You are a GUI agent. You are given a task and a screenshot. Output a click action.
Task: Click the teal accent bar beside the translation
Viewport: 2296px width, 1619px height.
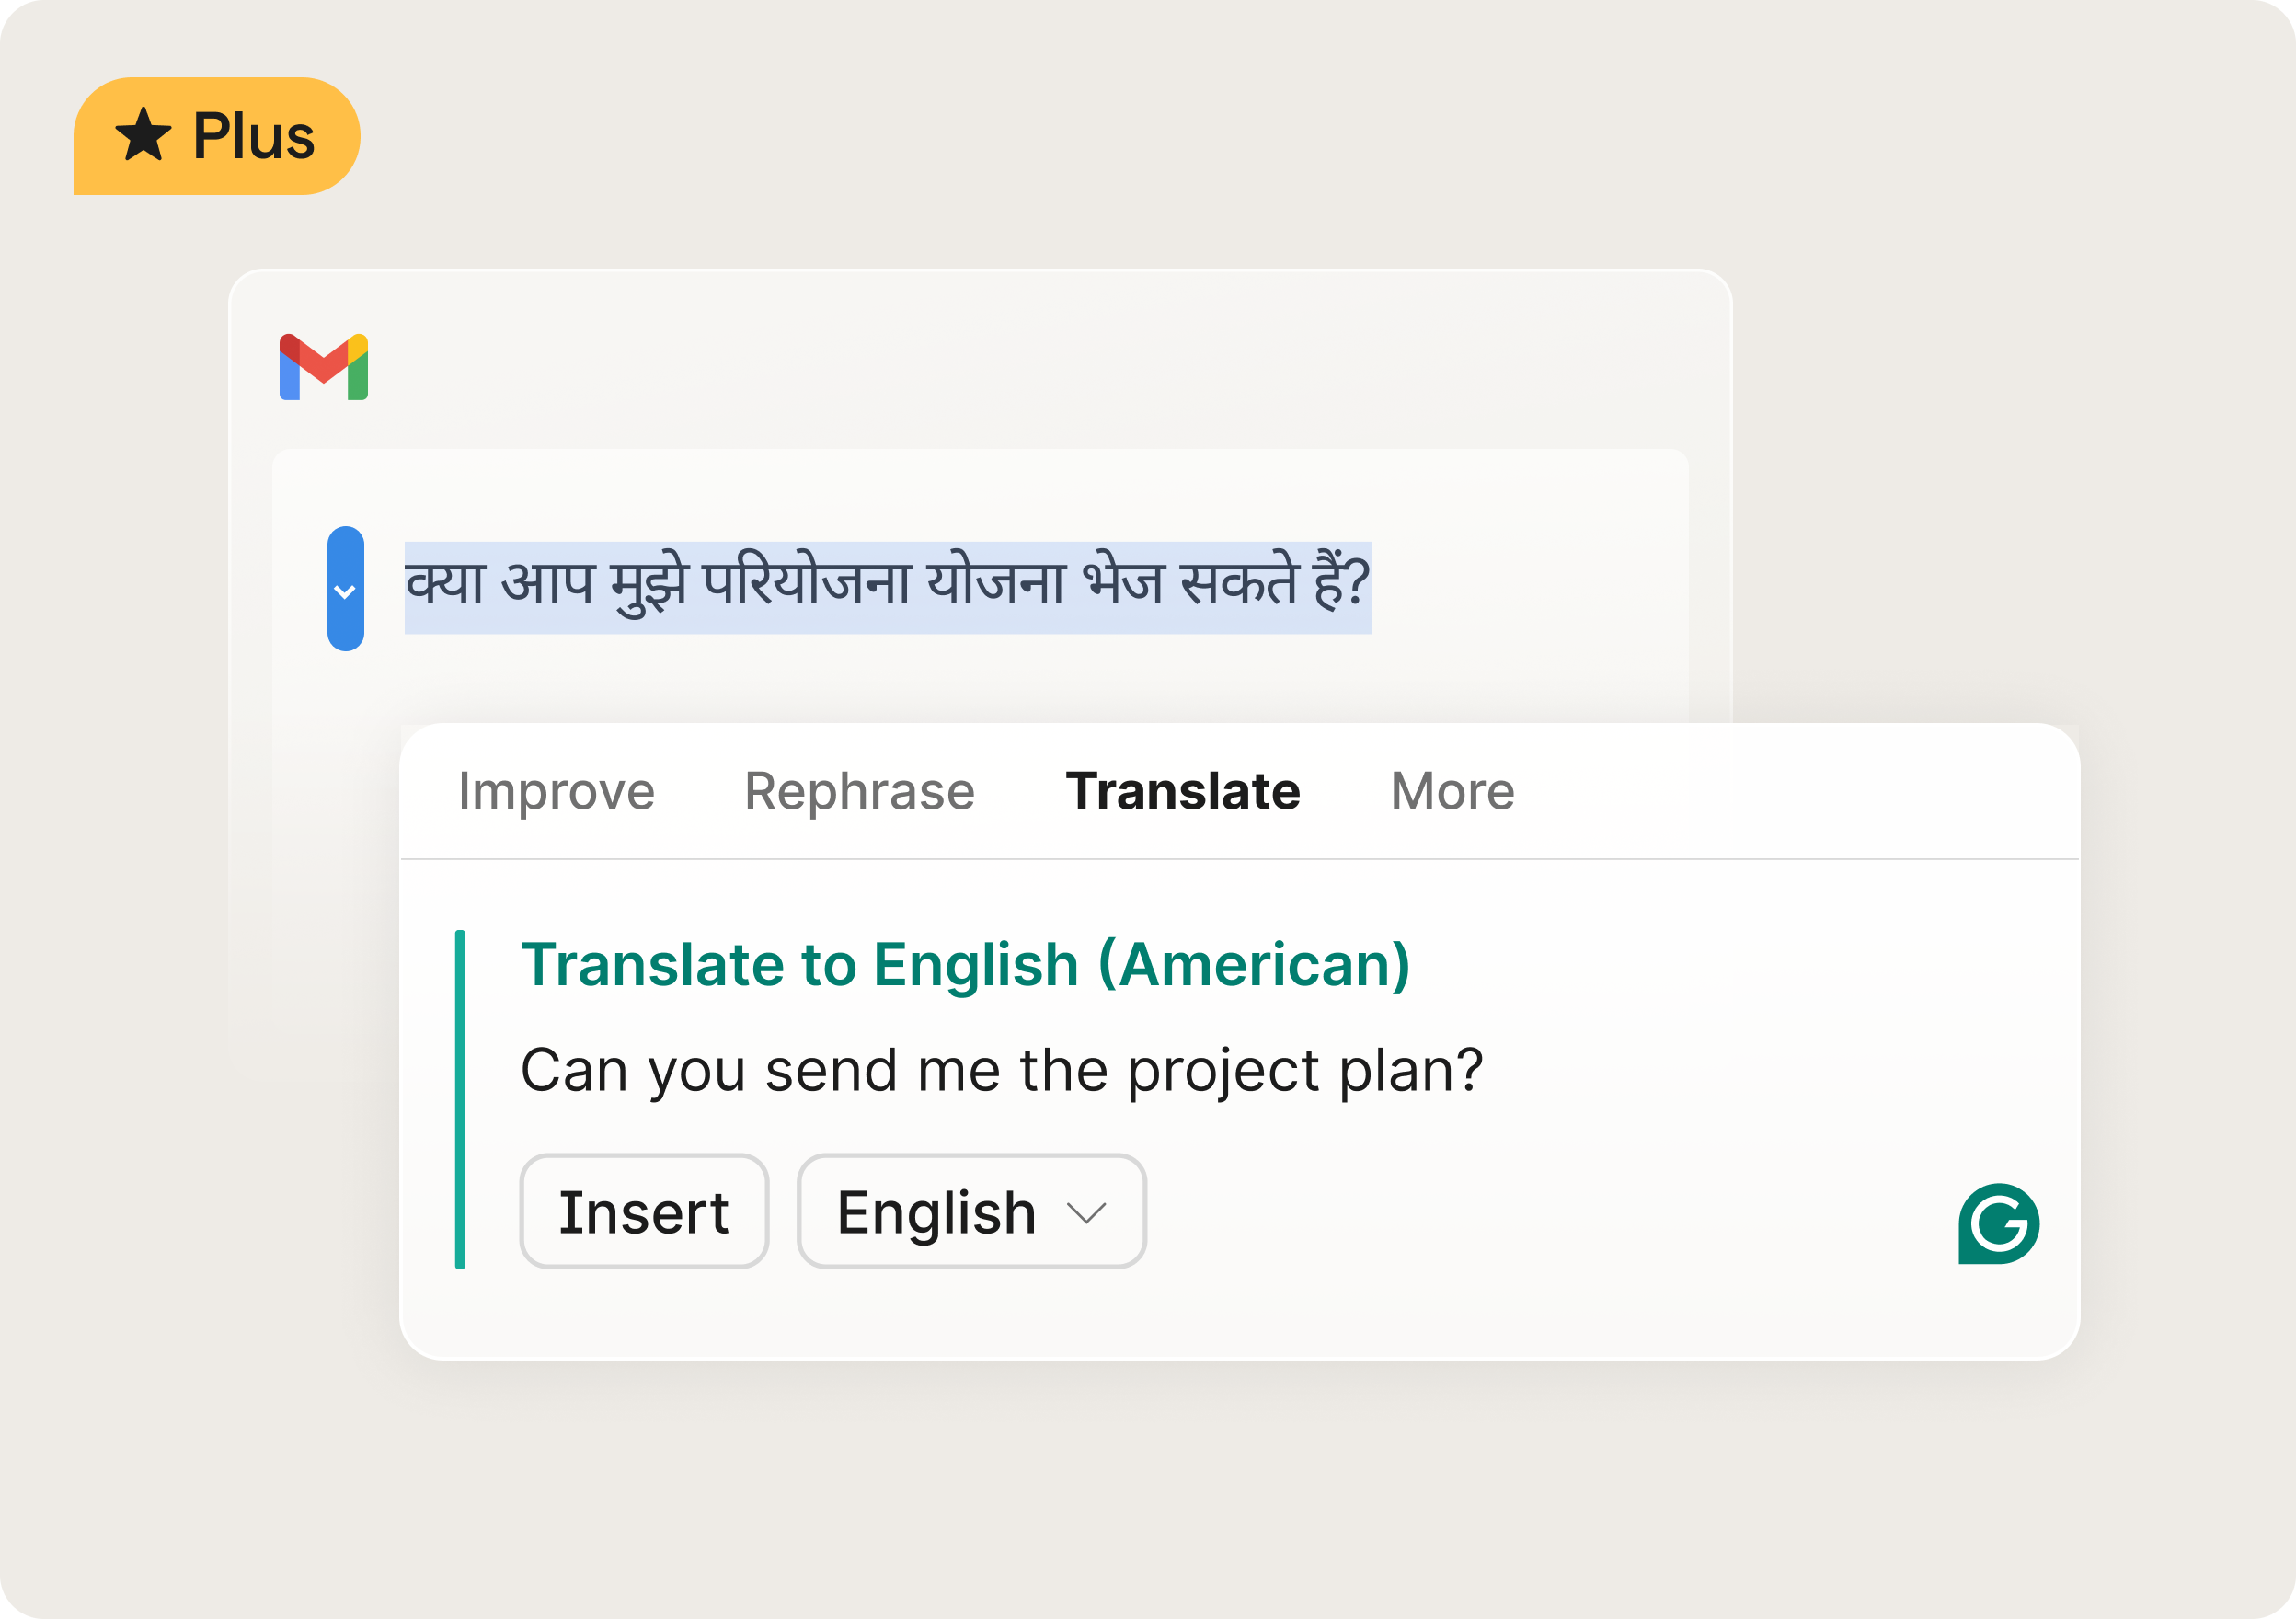pyautogui.click(x=461, y=1090)
